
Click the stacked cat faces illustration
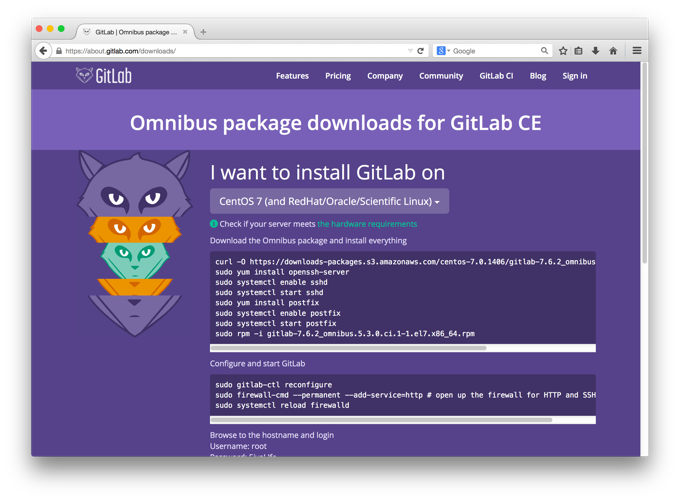click(x=134, y=243)
